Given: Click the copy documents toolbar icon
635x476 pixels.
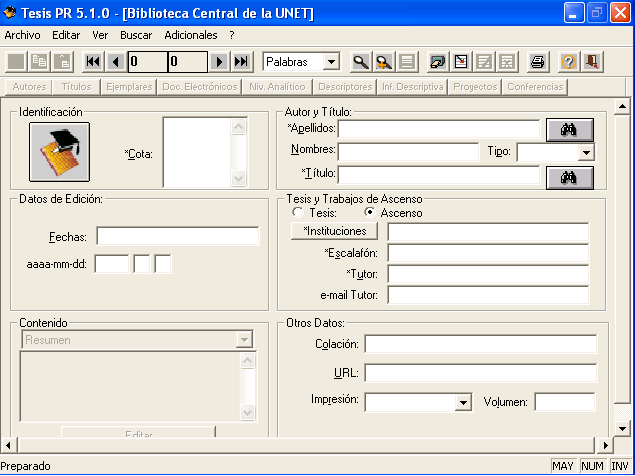Looking at the screenshot, I should coord(39,62).
